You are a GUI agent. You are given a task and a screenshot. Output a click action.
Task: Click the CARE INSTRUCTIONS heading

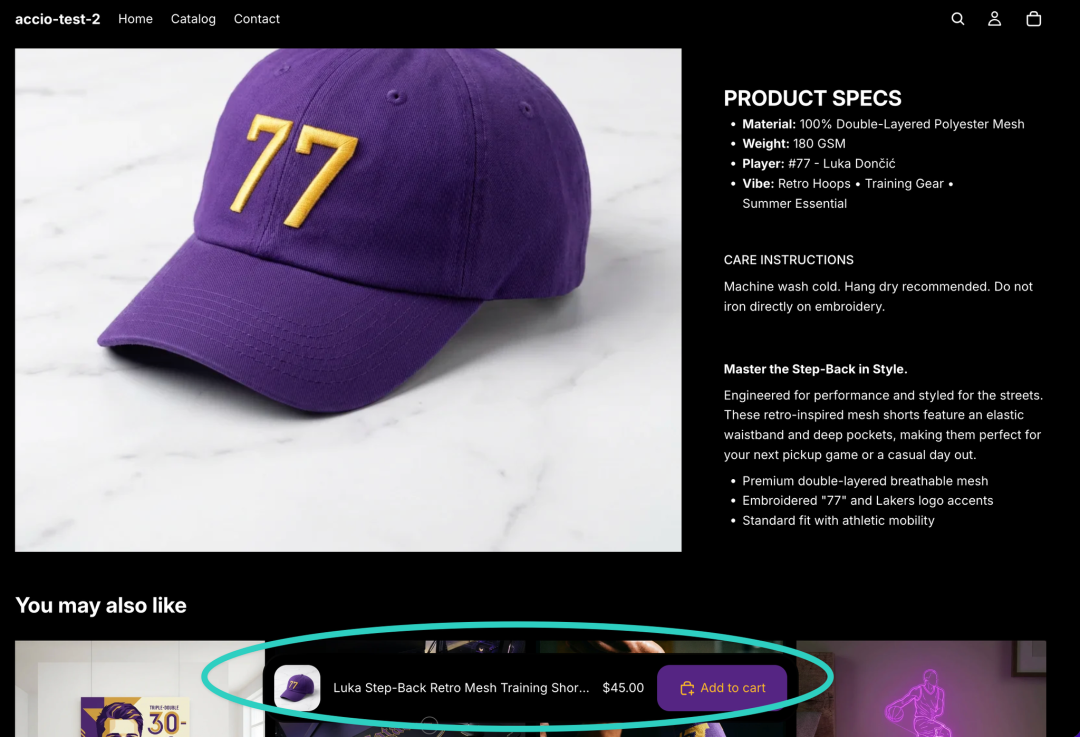pyautogui.click(x=788, y=260)
